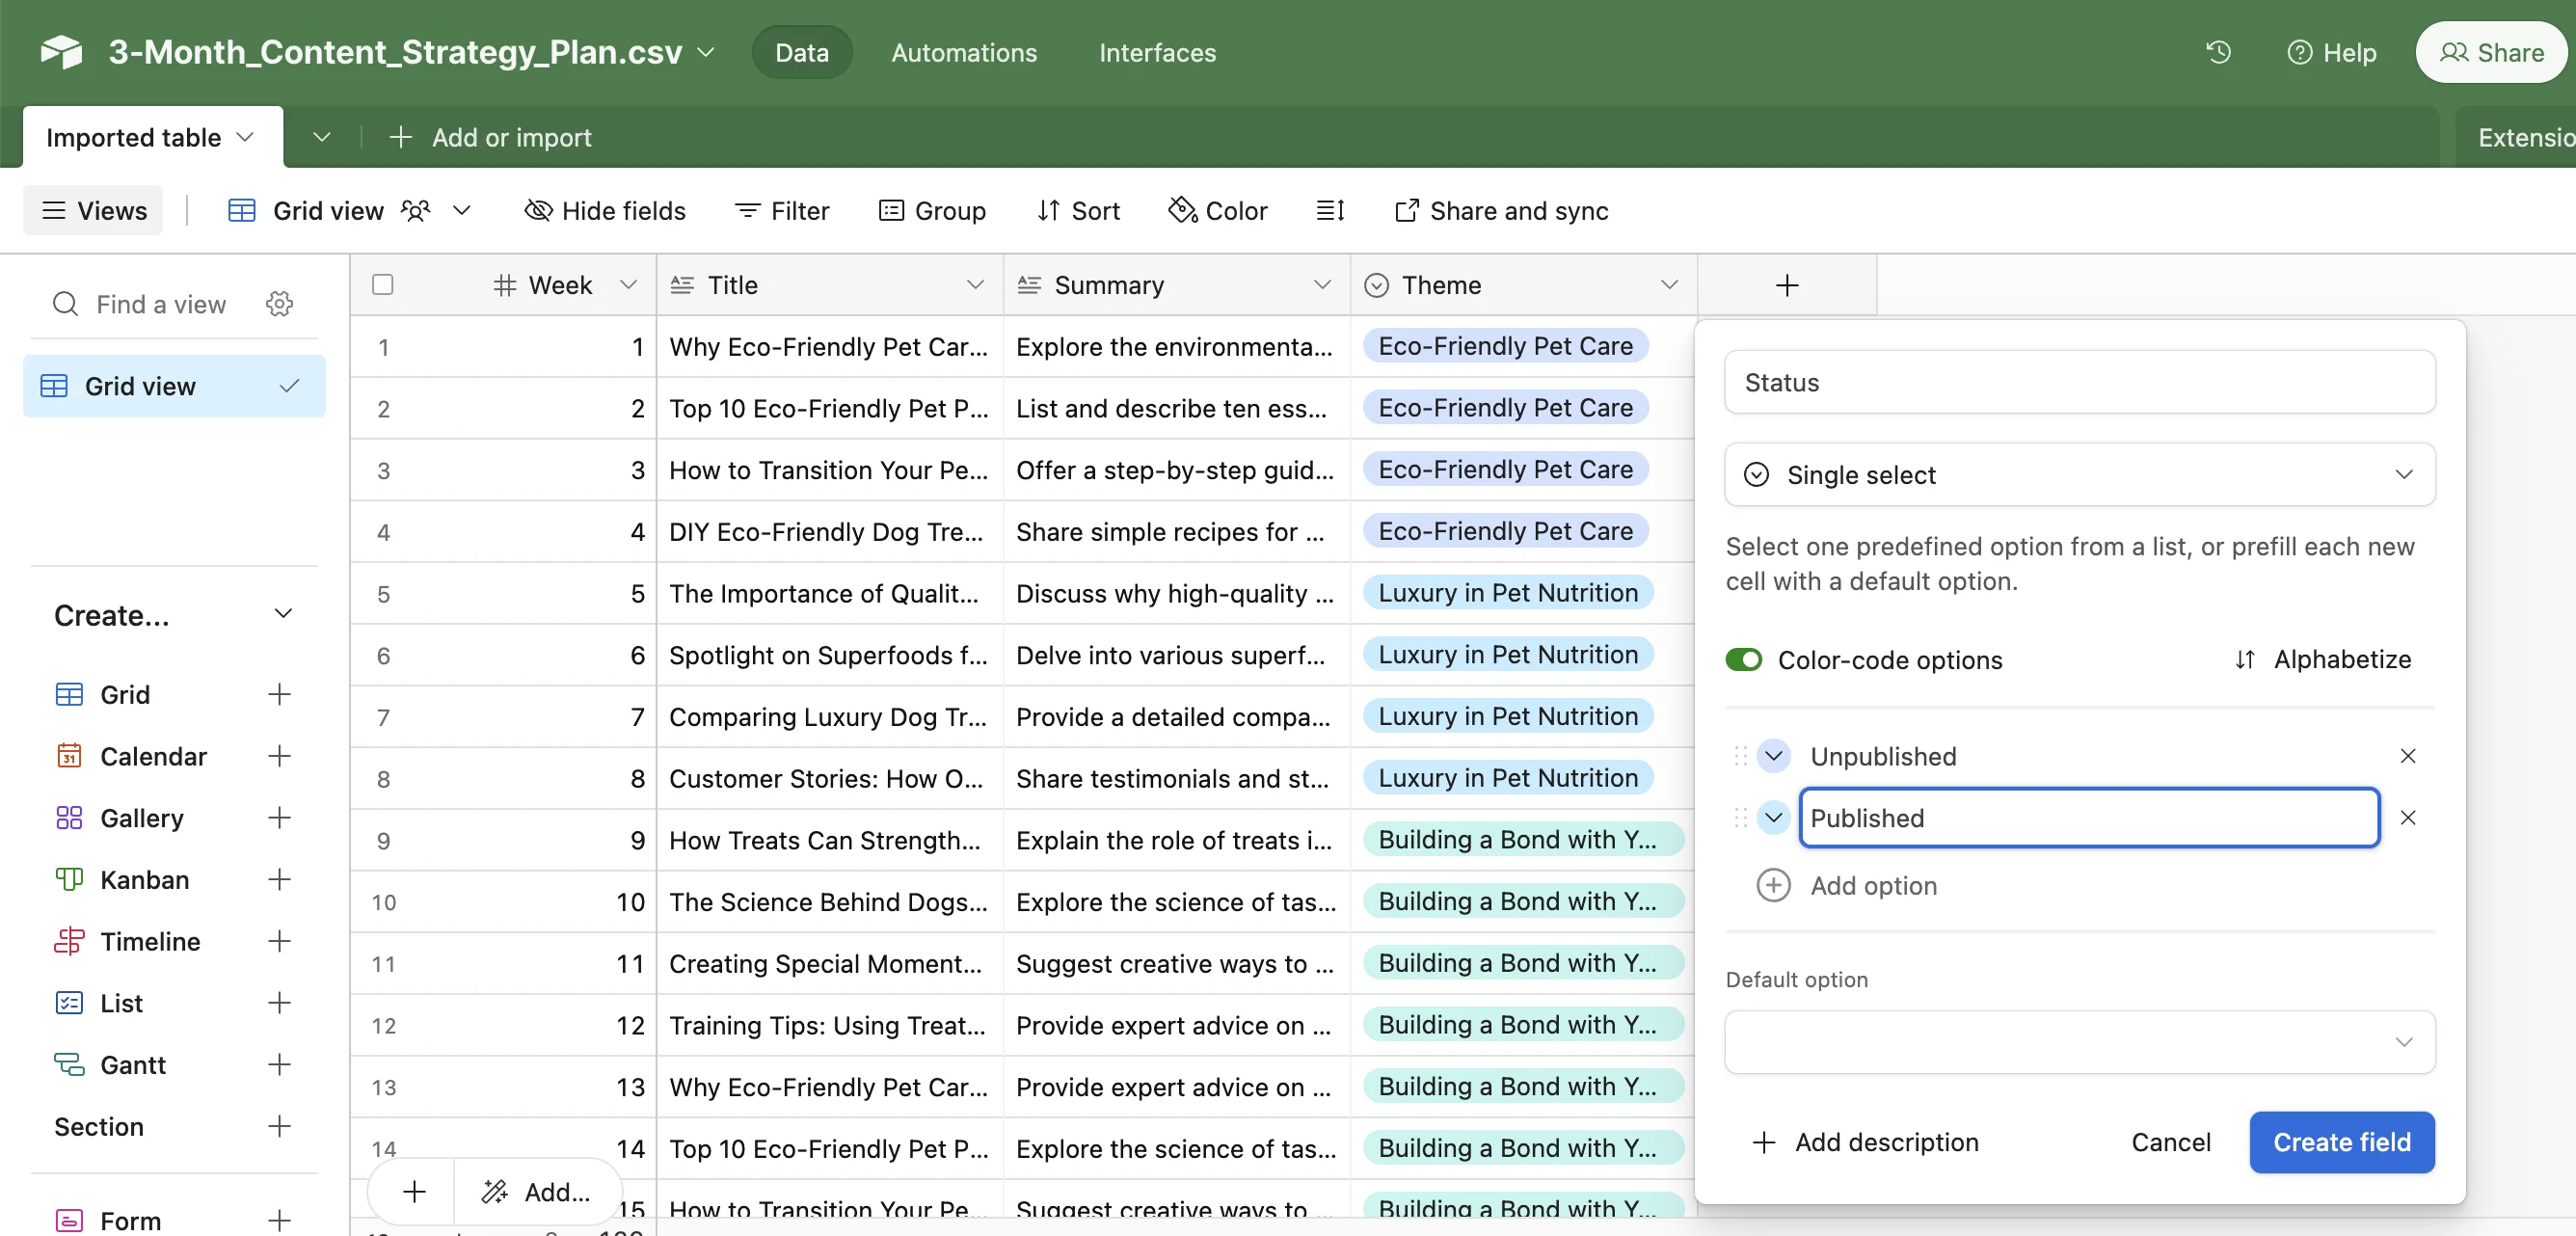The height and width of the screenshot is (1236, 2576).
Task: Open base history clock icon
Action: point(2218,52)
